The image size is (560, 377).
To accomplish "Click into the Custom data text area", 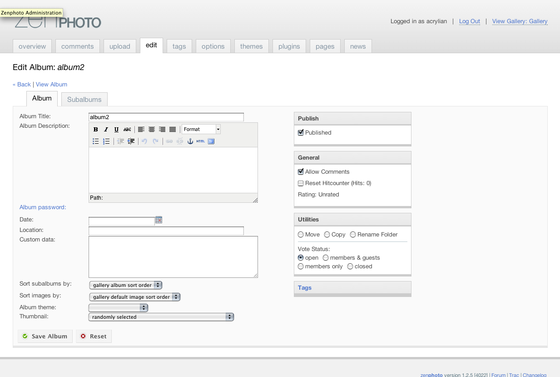I will pos(173,257).
